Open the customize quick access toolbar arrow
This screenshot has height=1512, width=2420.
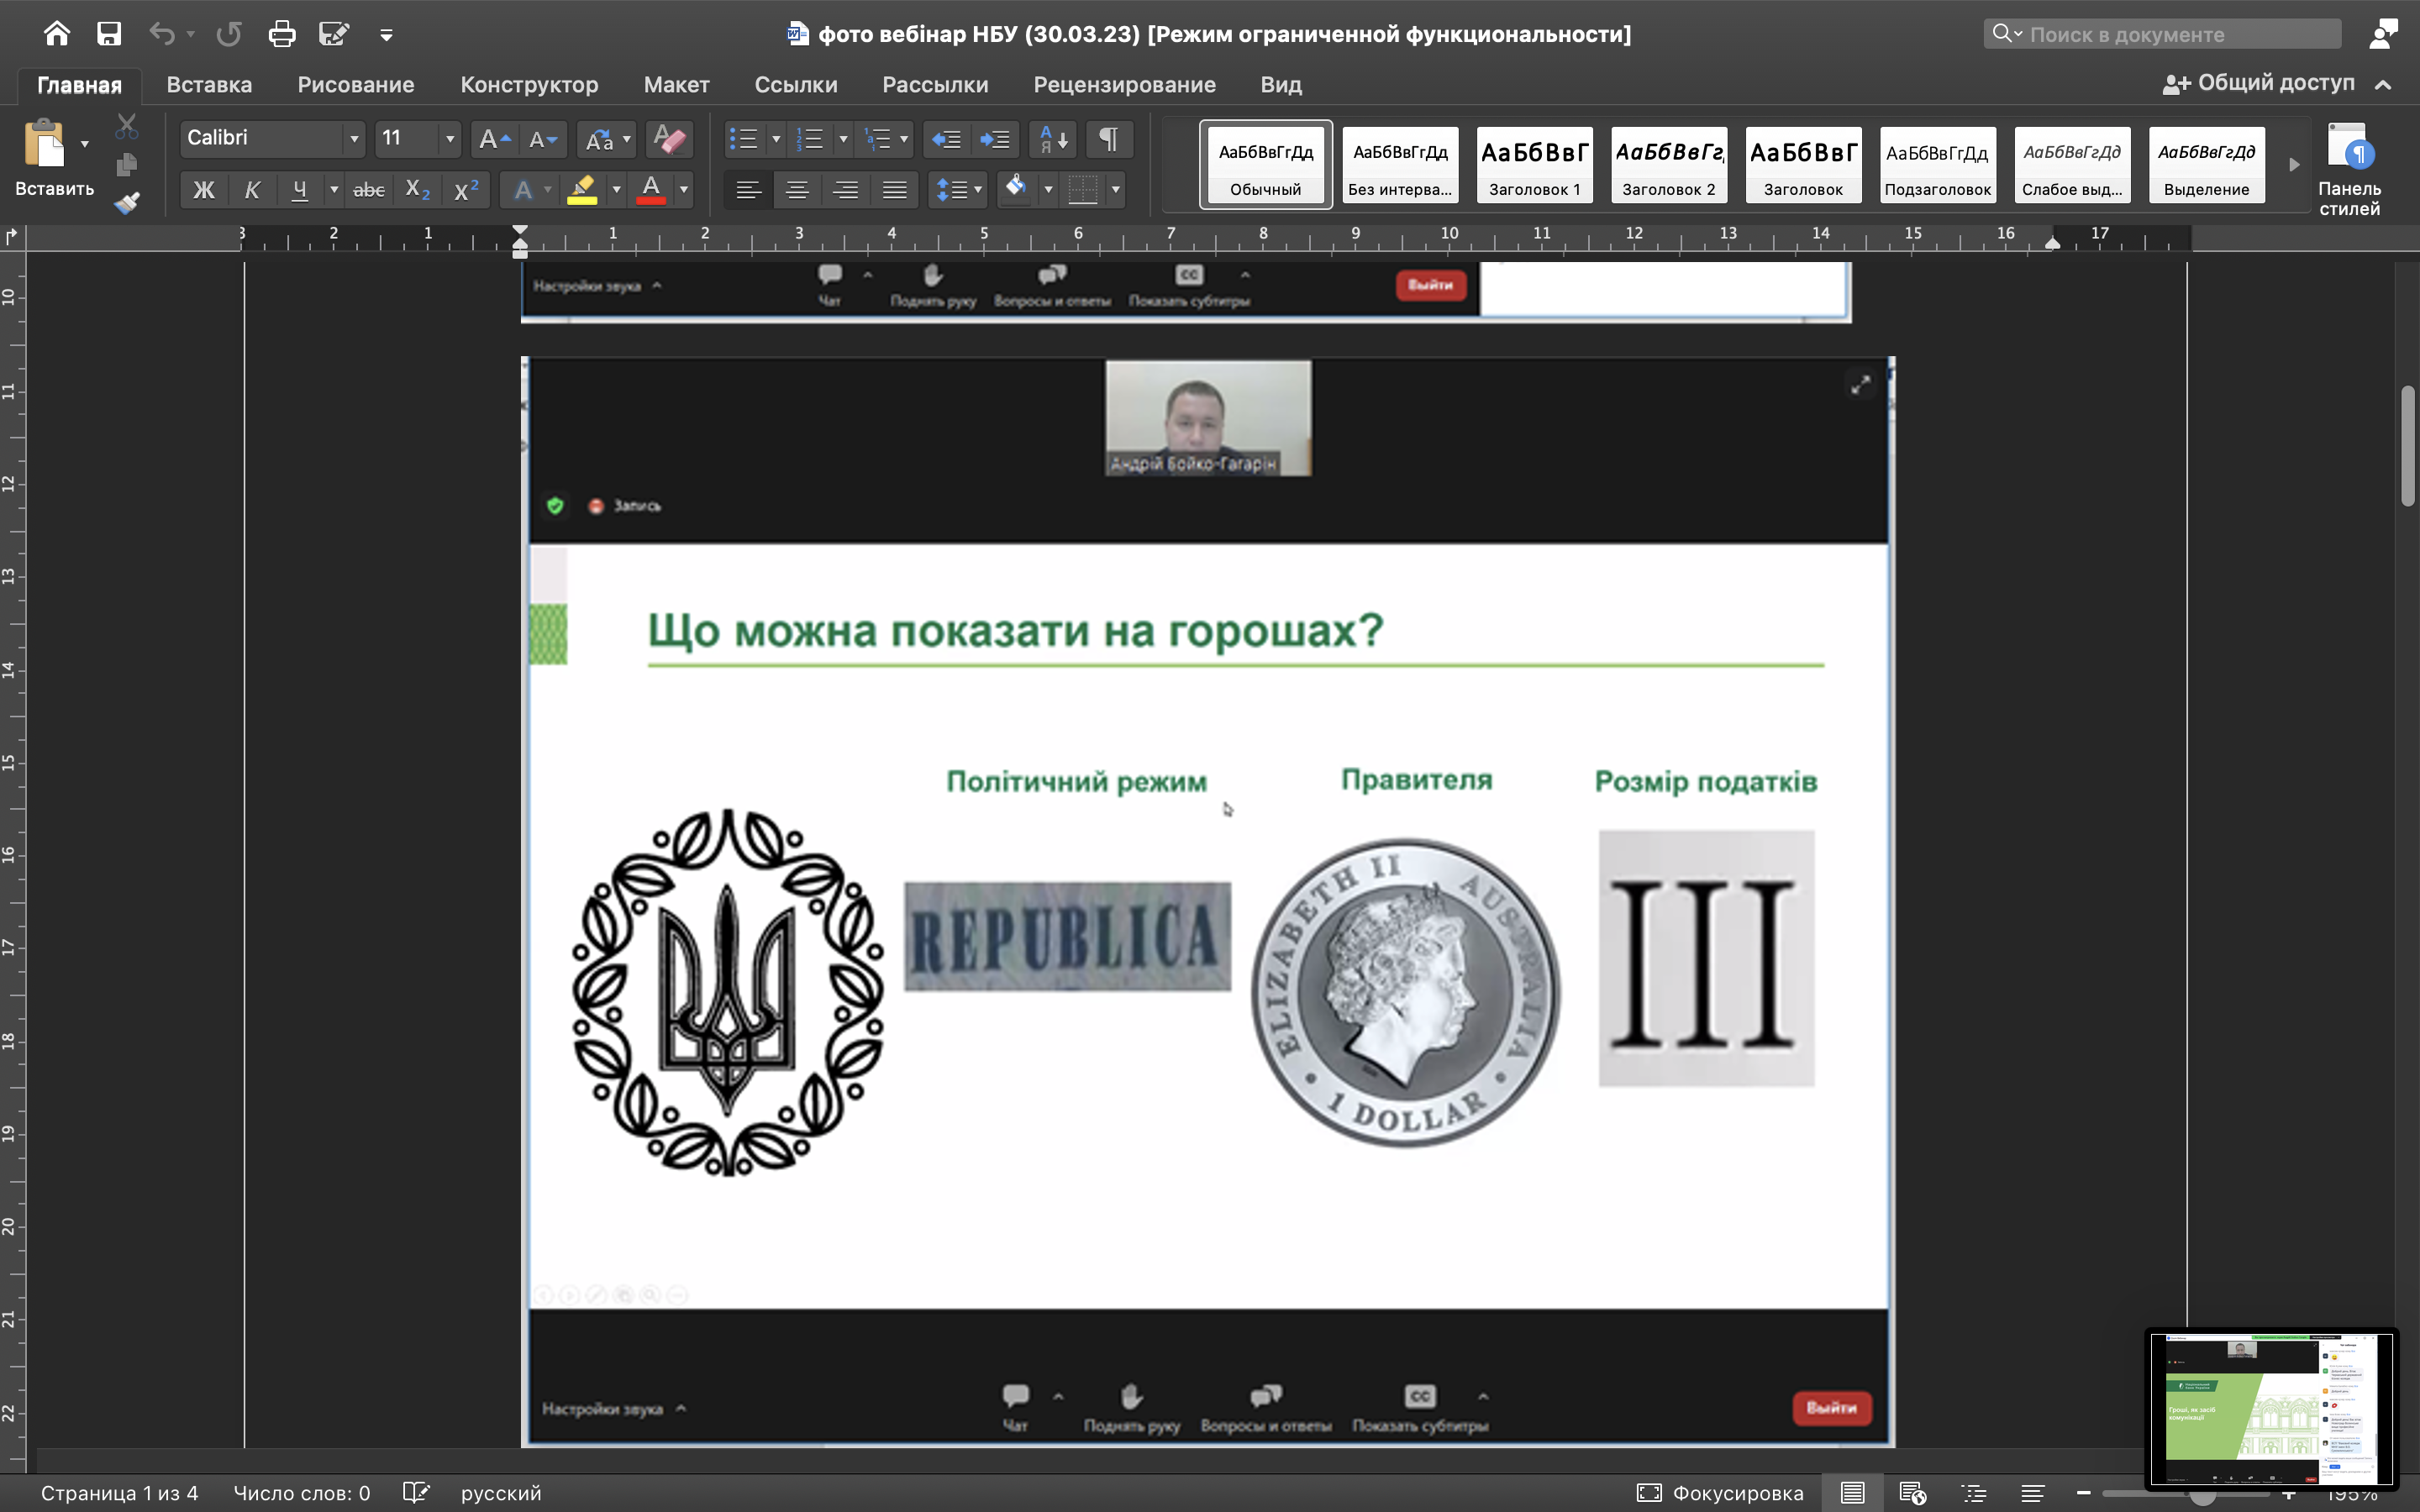coord(386,35)
